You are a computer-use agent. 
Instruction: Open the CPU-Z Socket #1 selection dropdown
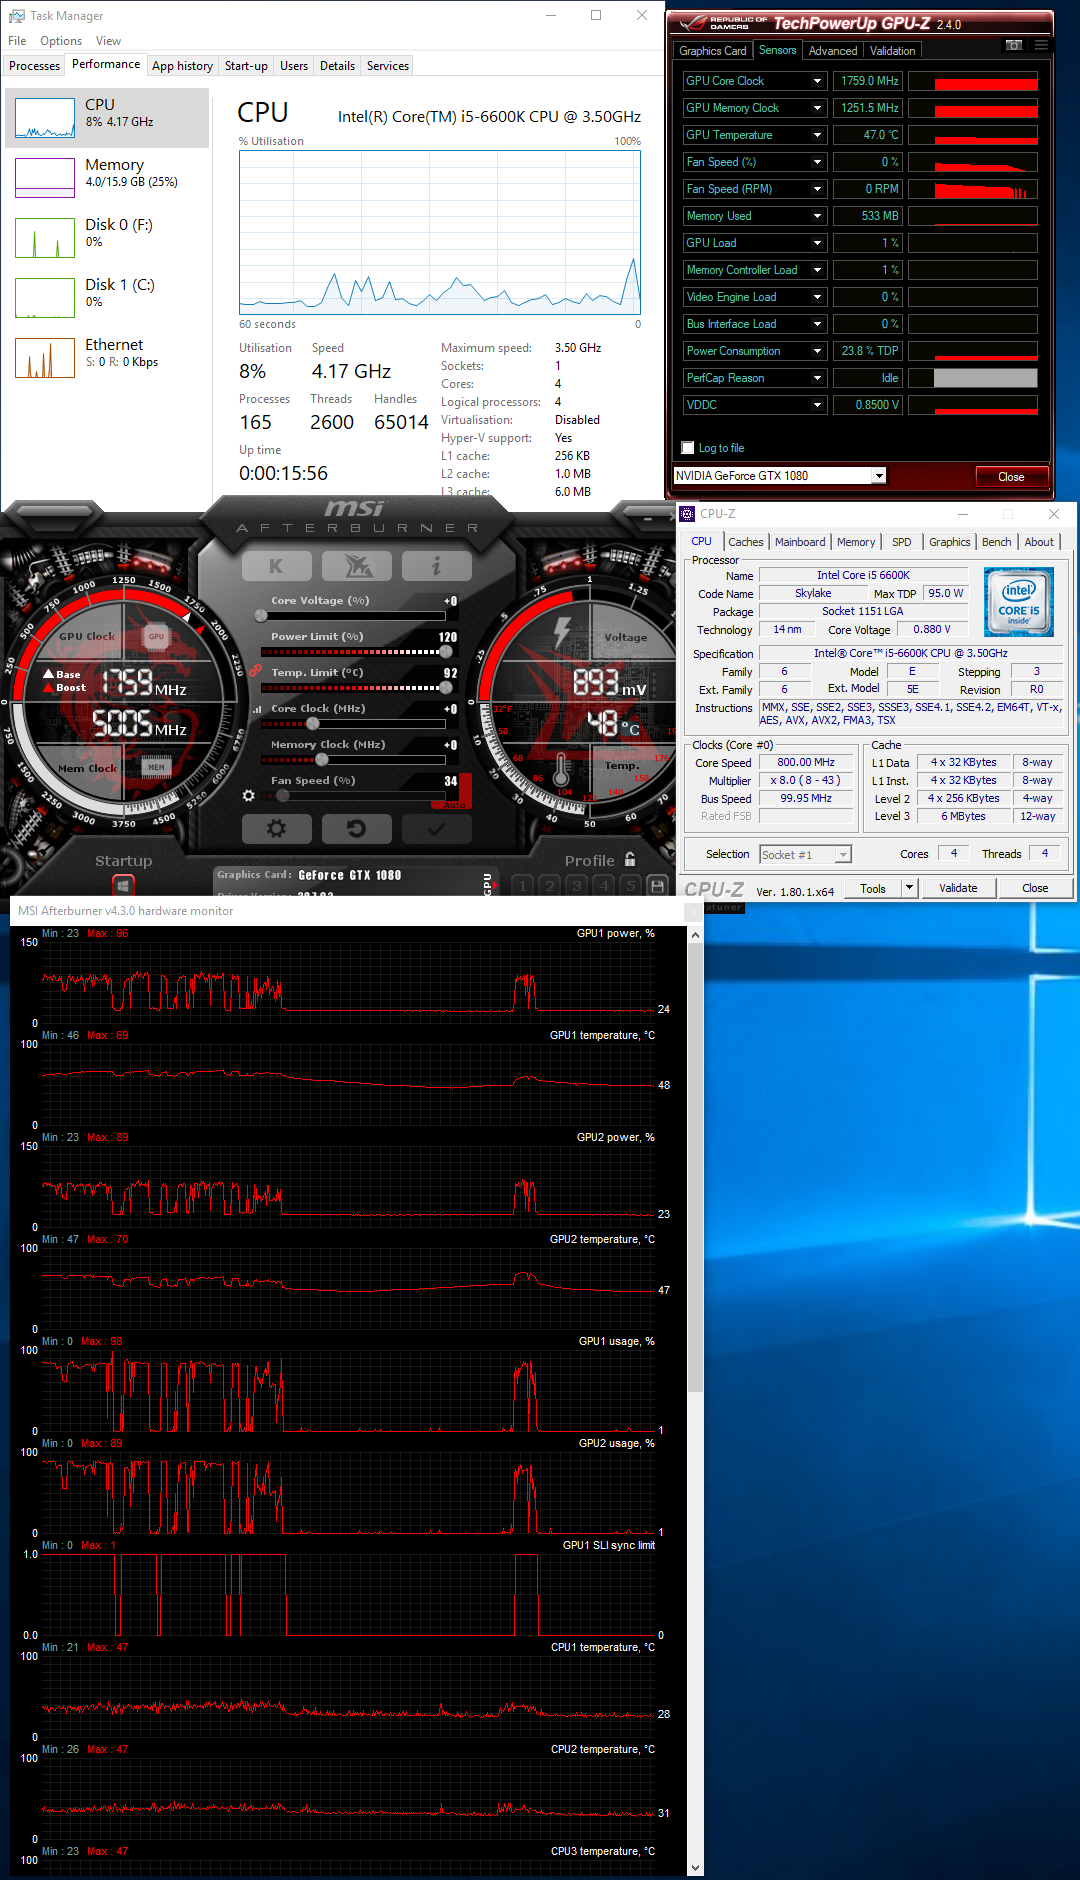805,855
